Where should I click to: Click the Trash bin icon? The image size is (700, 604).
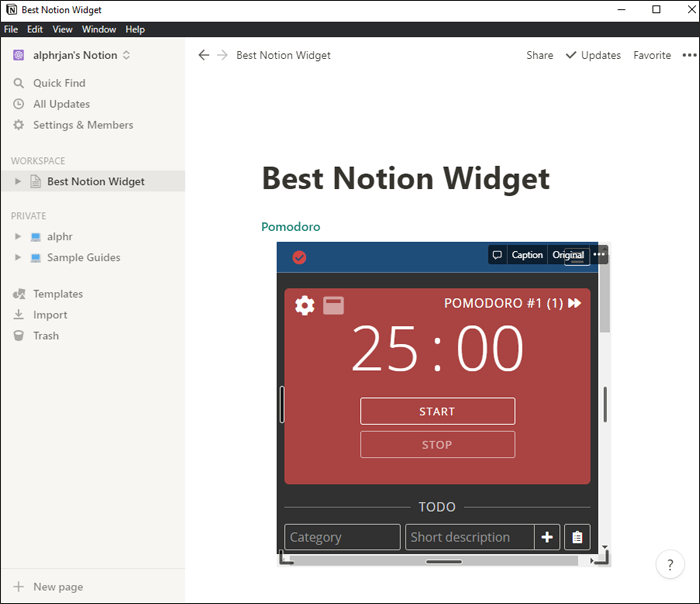[18, 336]
